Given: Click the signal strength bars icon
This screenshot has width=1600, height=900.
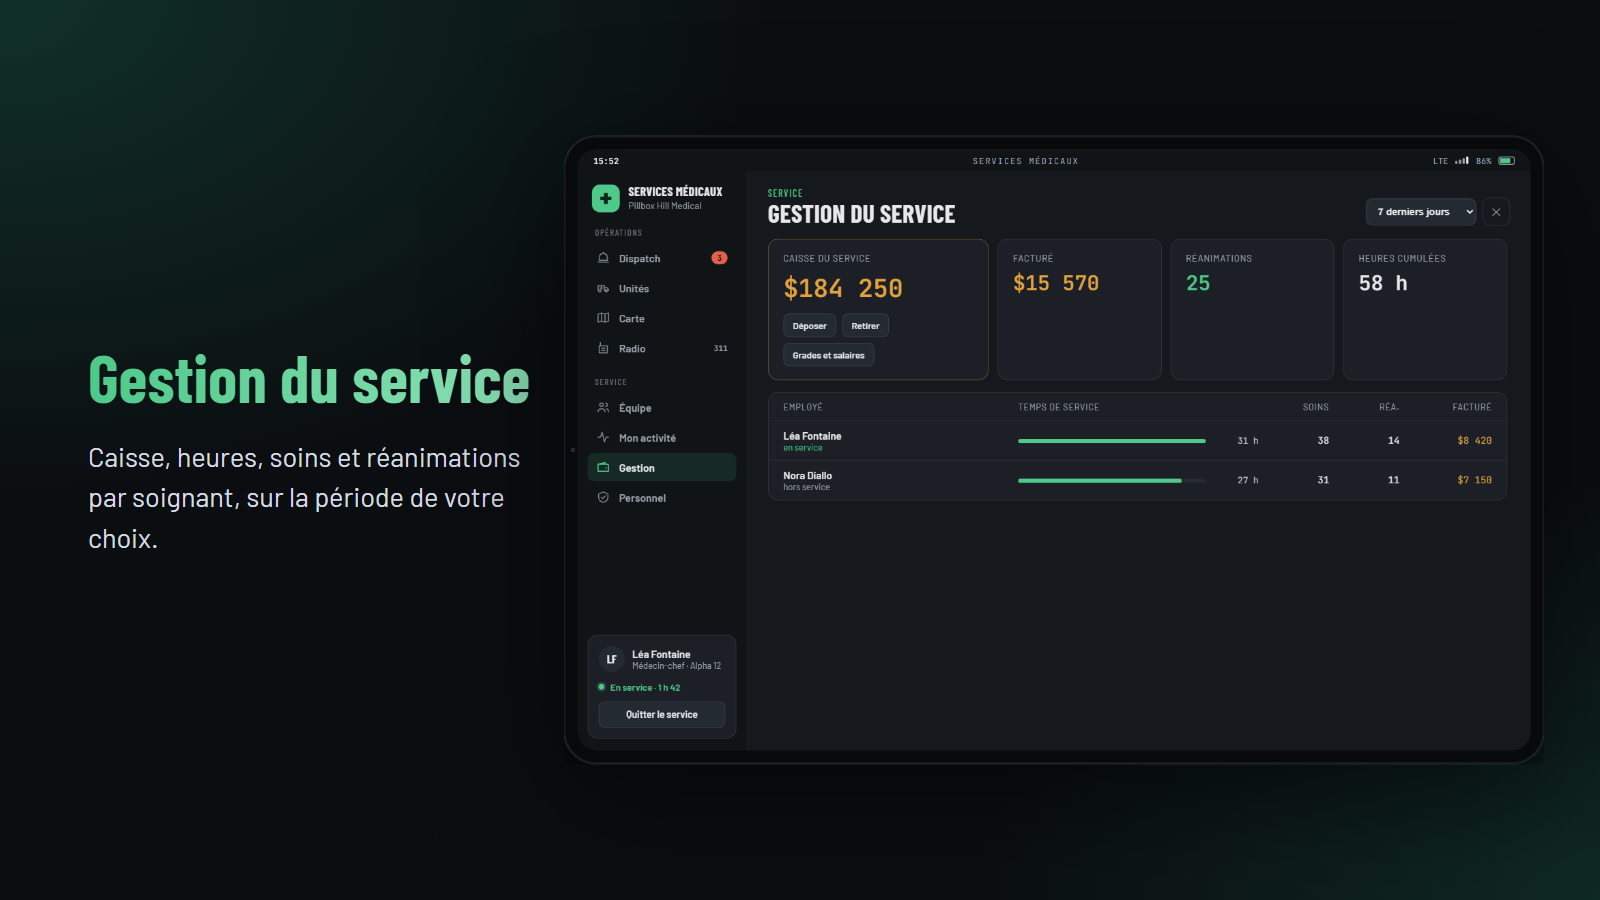Looking at the screenshot, I should click(1462, 160).
